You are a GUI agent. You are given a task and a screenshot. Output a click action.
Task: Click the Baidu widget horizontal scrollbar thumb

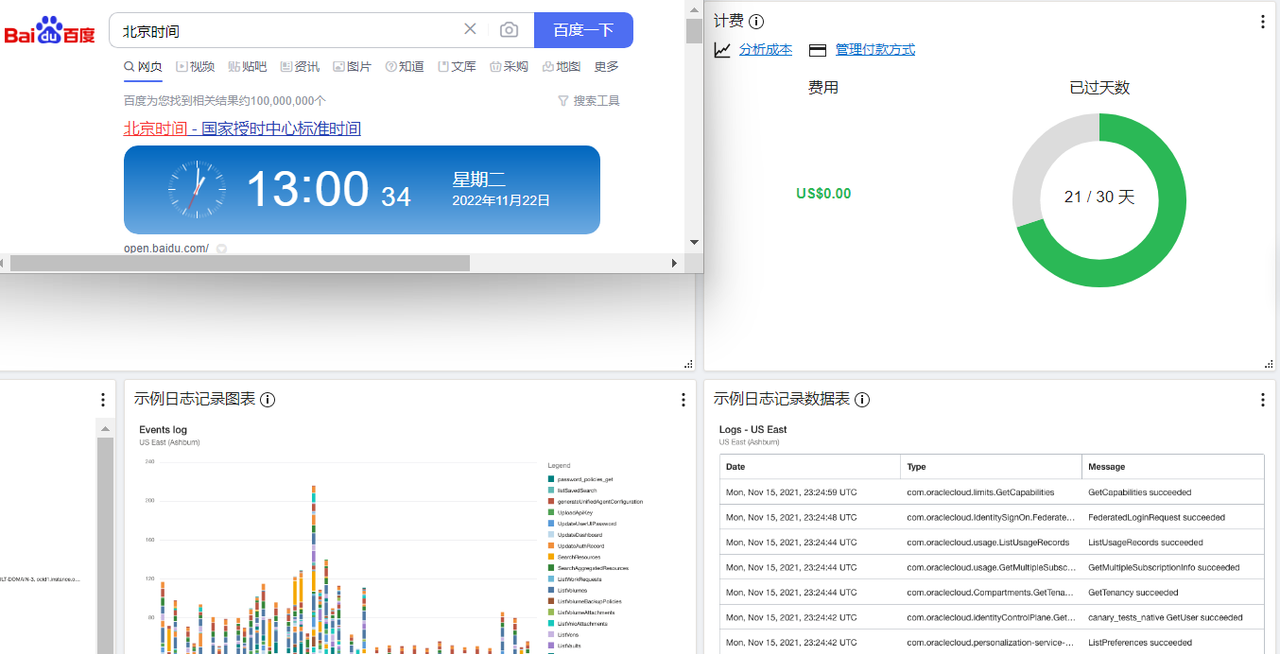point(240,263)
